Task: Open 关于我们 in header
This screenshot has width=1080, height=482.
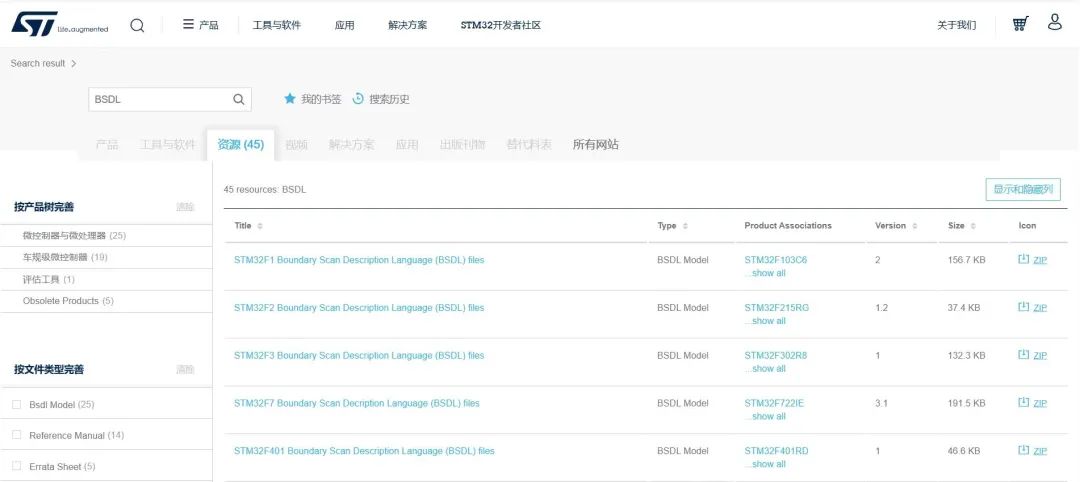Action: tap(957, 25)
